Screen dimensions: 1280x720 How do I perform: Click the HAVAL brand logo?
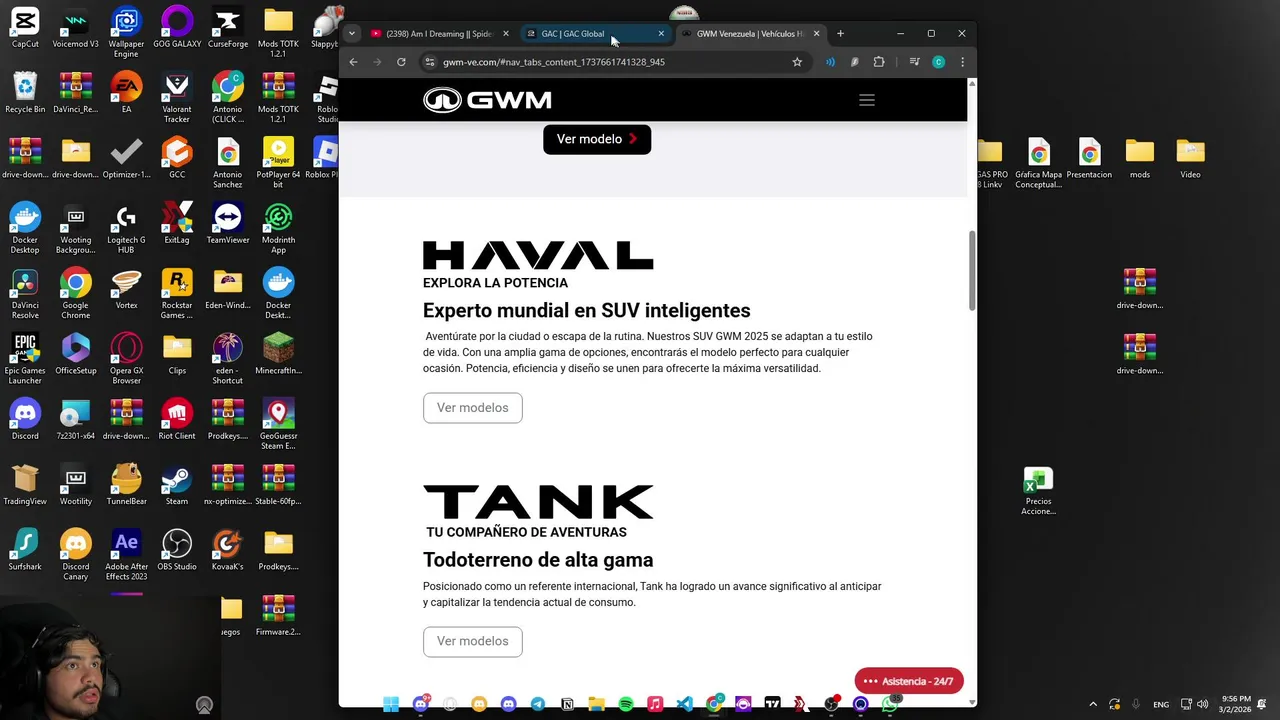pyautogui.click(x=538, y=256)
